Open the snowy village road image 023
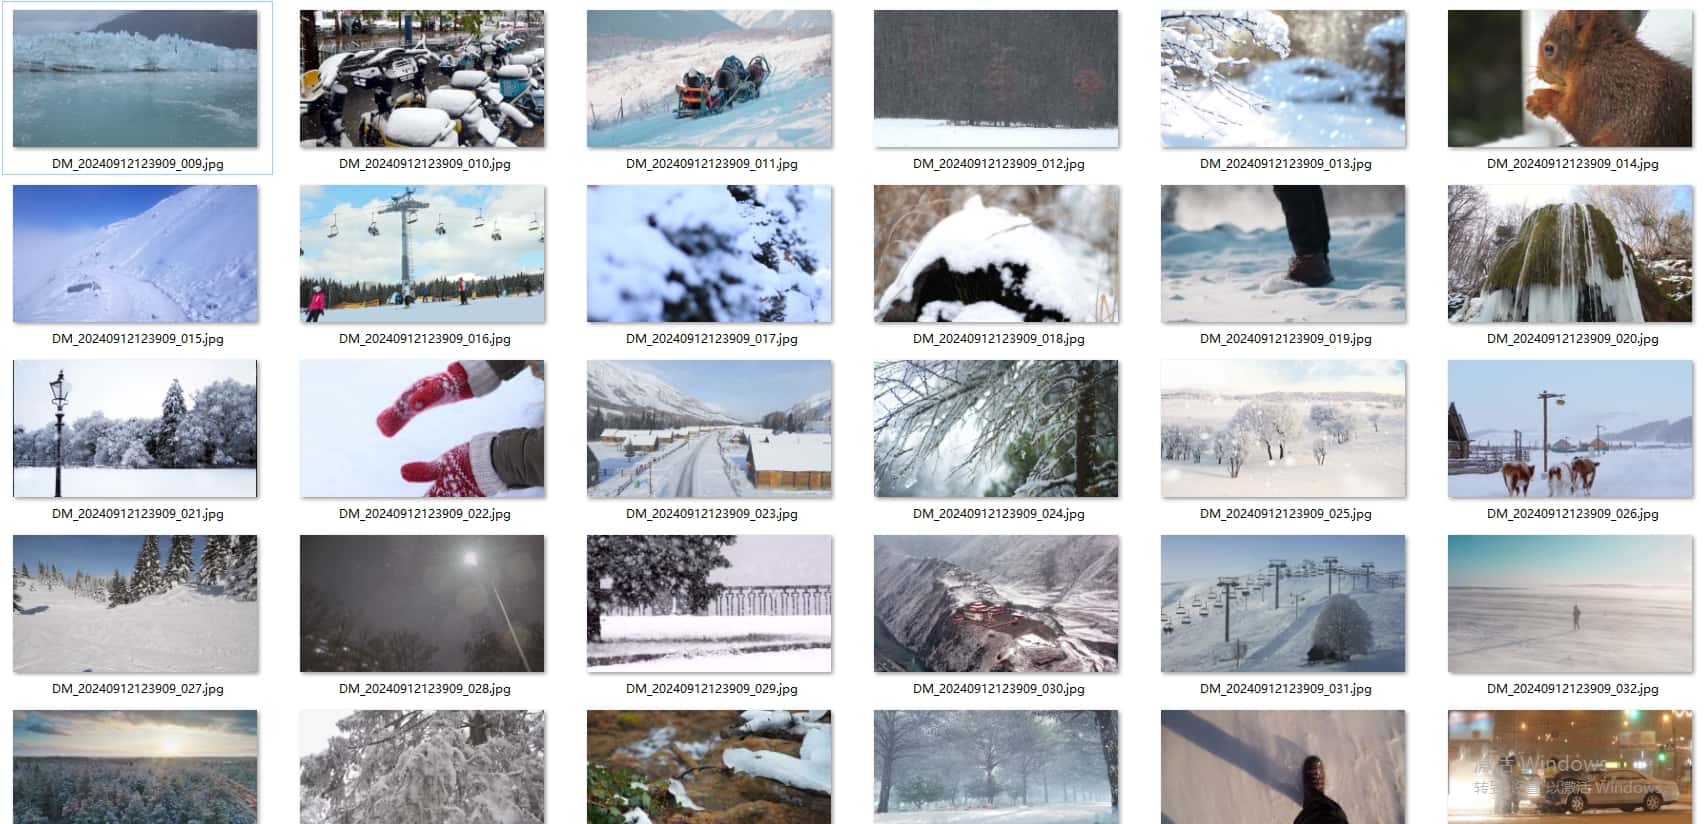1707x824 pixels. (709, 429)
